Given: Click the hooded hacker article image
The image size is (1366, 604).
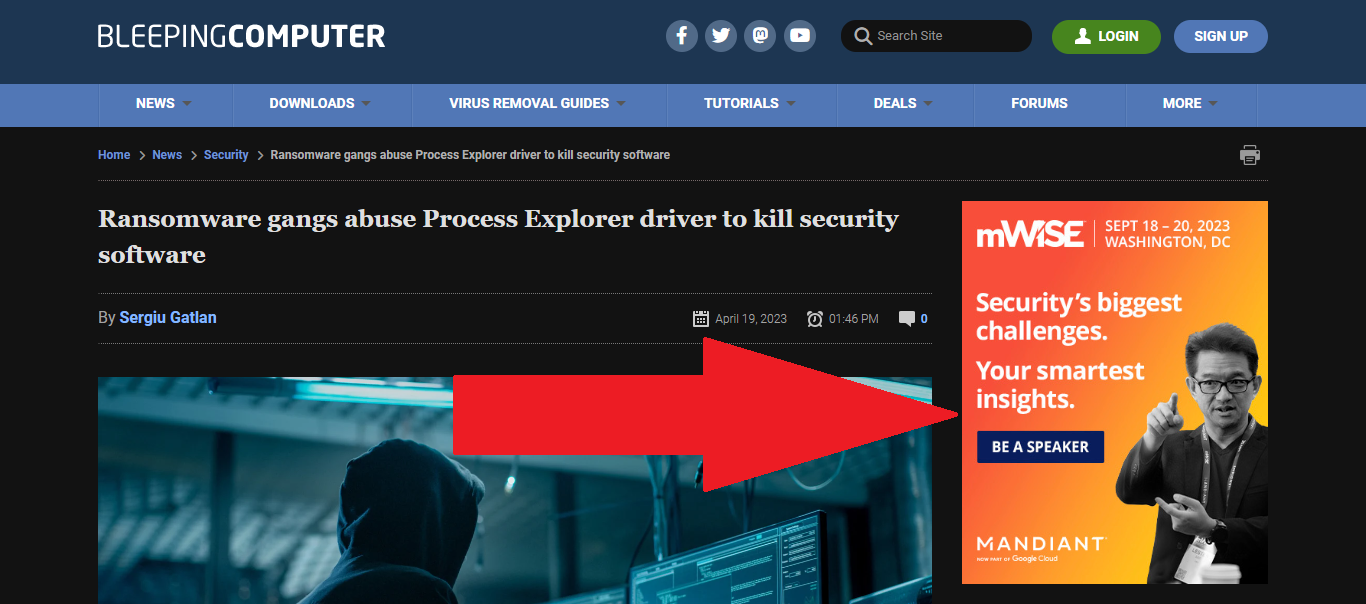Looking at the screenshot, I should coord(515,490).
